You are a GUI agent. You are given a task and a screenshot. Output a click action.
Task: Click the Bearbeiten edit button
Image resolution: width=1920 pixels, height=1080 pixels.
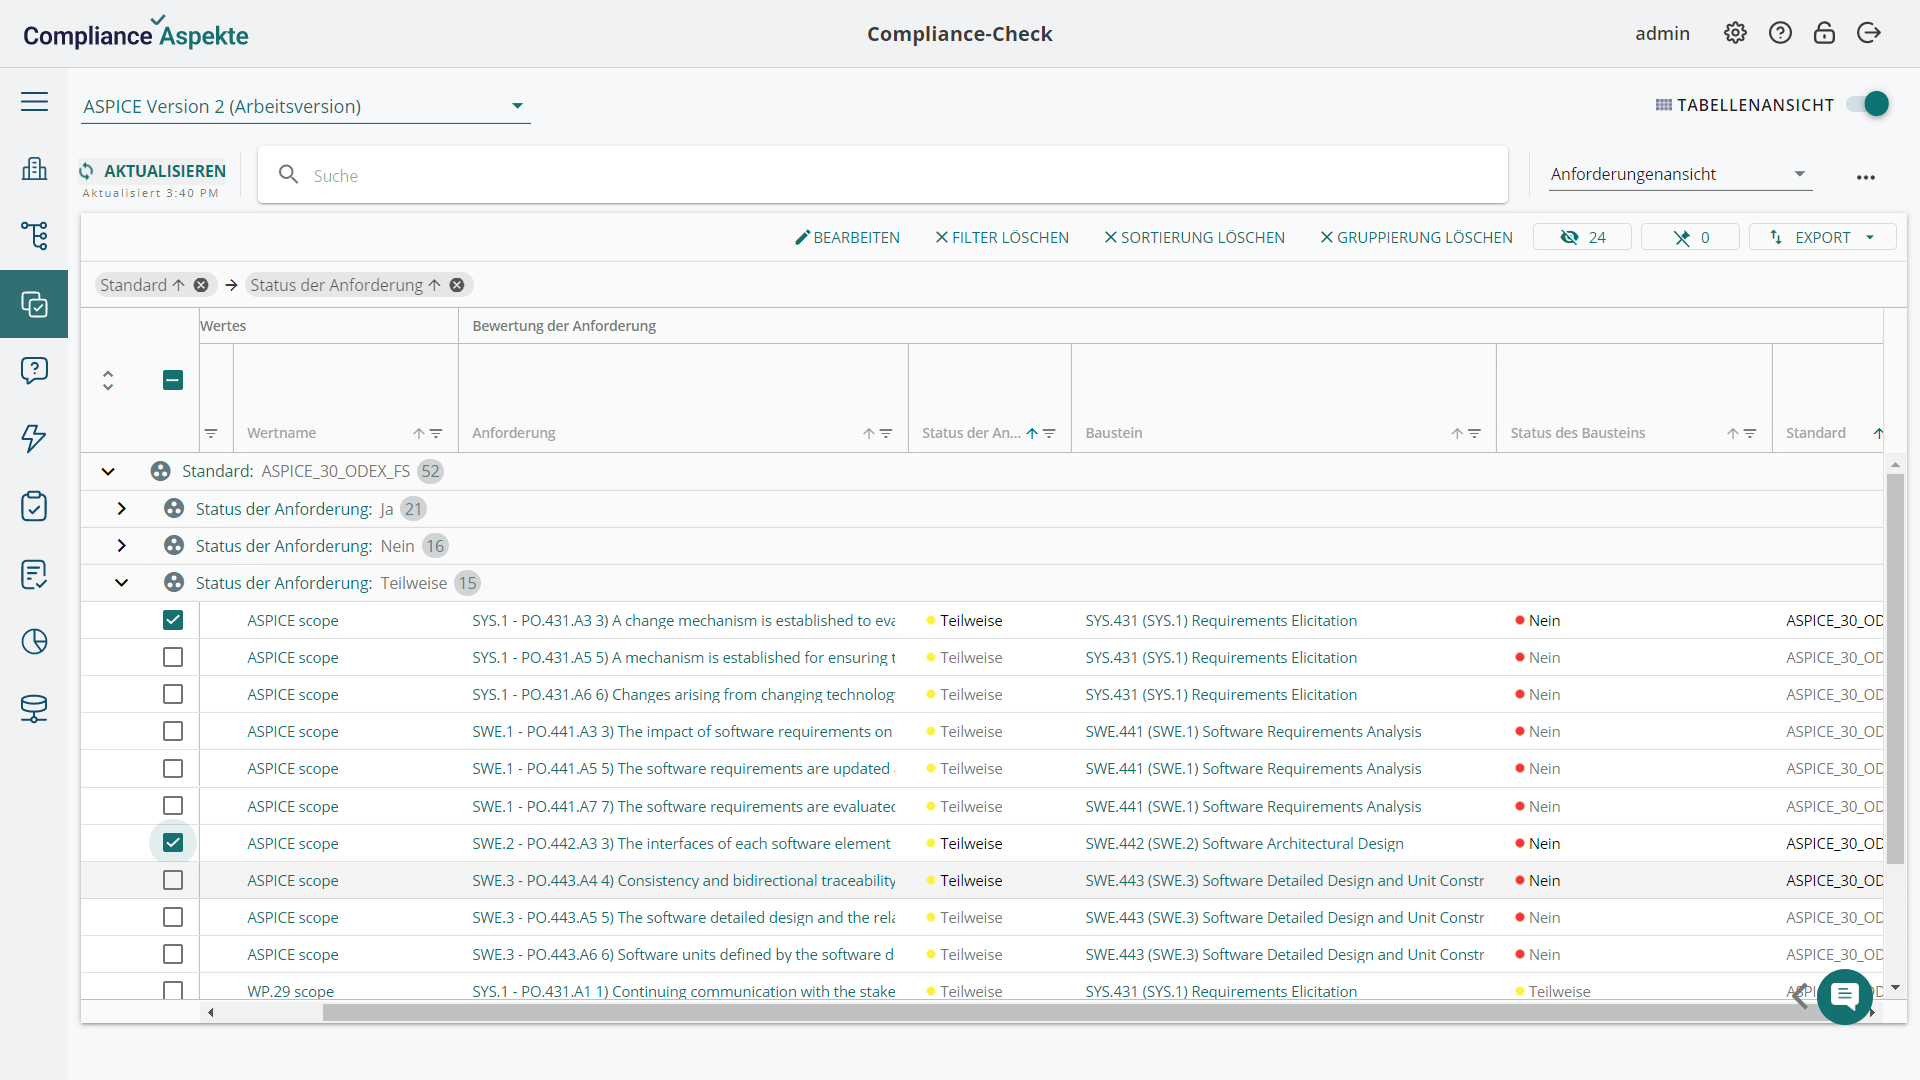click(x=847, y=237)
